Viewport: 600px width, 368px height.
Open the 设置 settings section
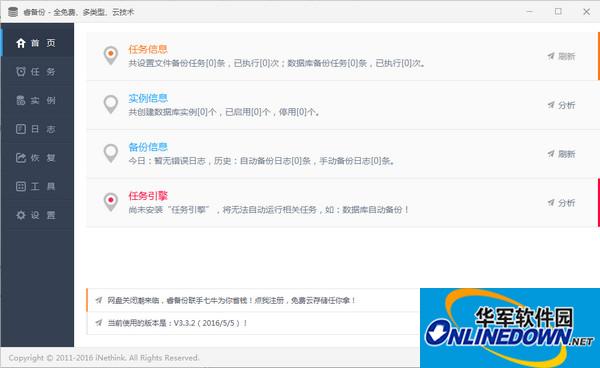[x=37, y=215]
